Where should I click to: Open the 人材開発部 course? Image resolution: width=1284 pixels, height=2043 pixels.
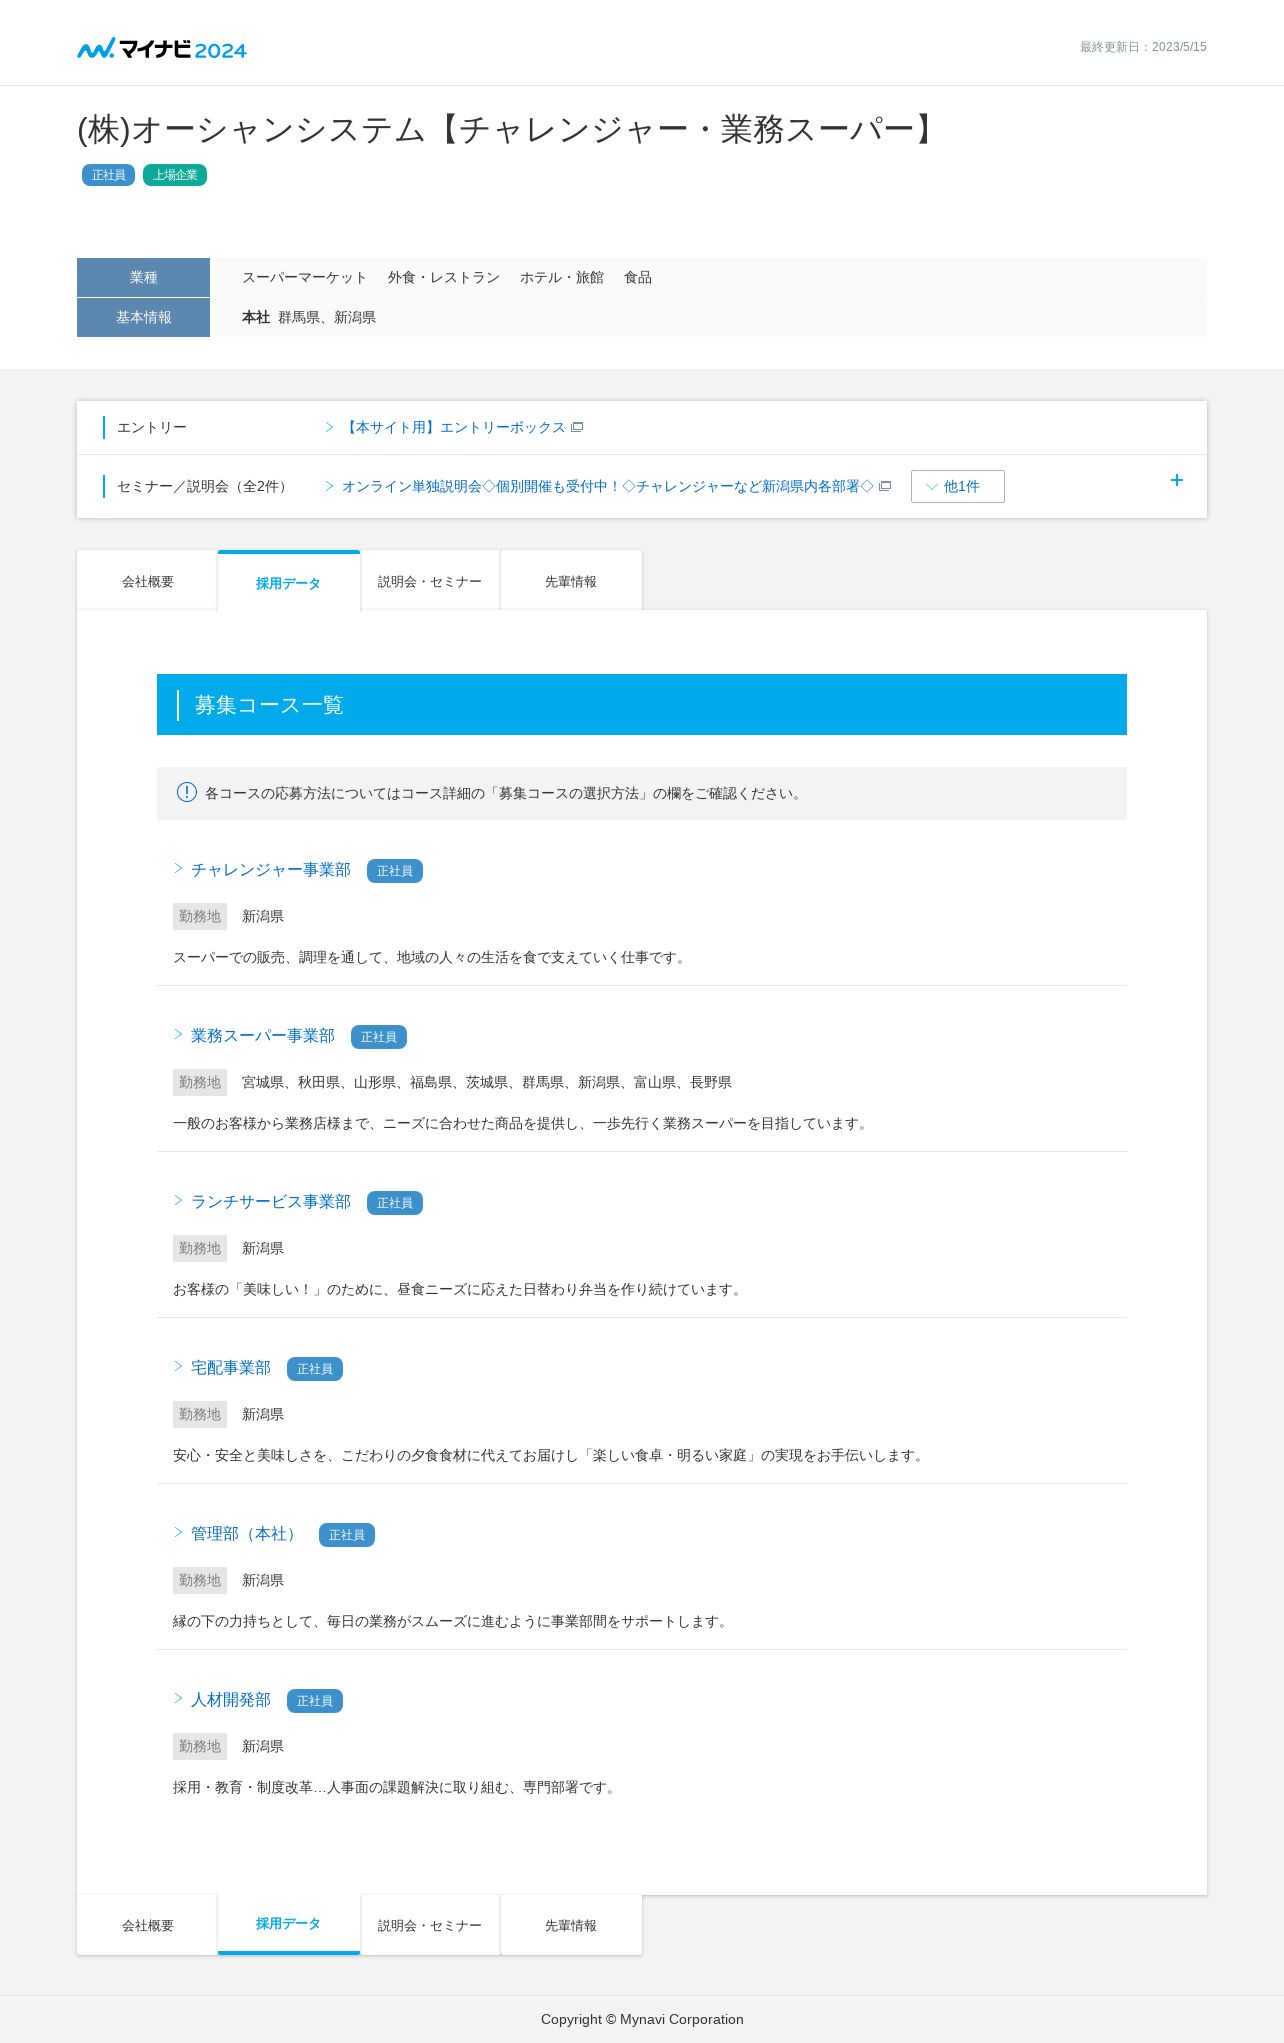coord(231,1700)
